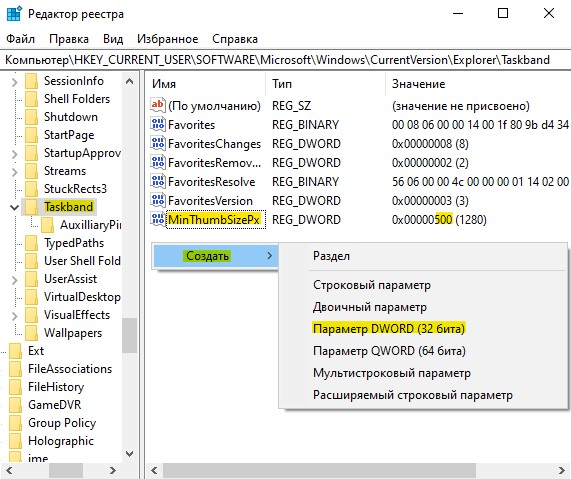This screenshot has height=479, width=571.
Task: Choose Мультистроковый параметр from the submenu
Action: tap(392, 373)
